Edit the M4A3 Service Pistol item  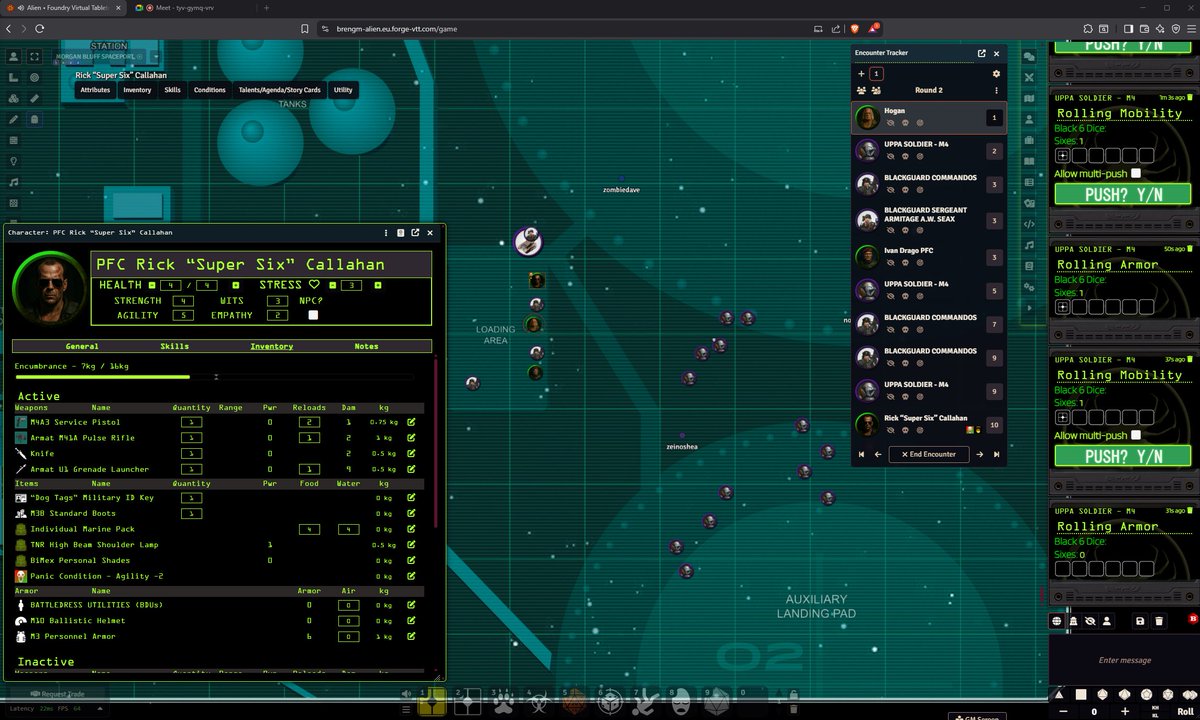(411, 422)
